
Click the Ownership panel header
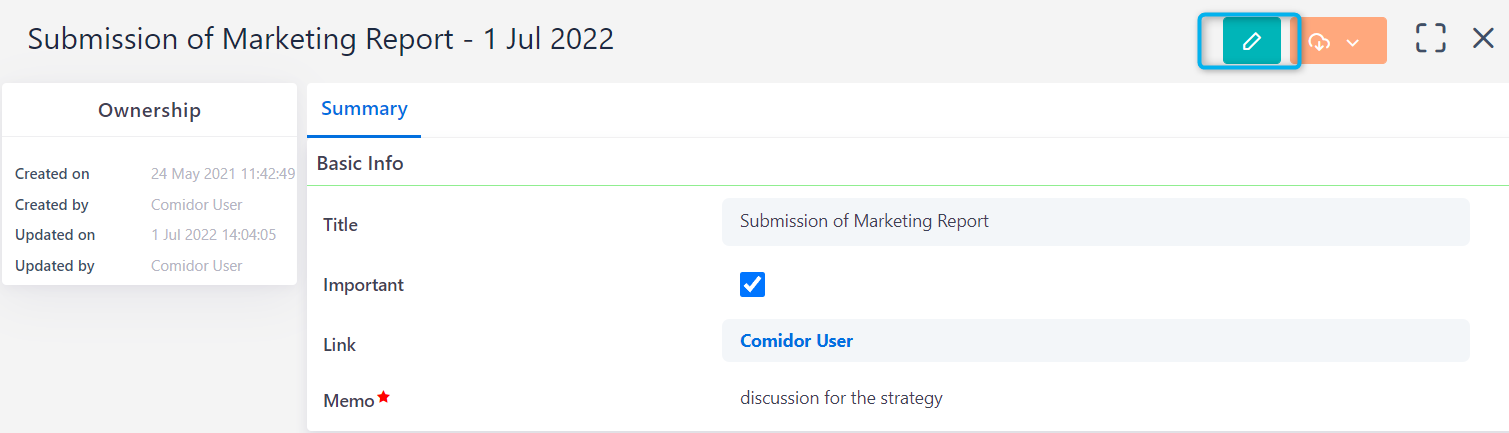click(149, 110)
